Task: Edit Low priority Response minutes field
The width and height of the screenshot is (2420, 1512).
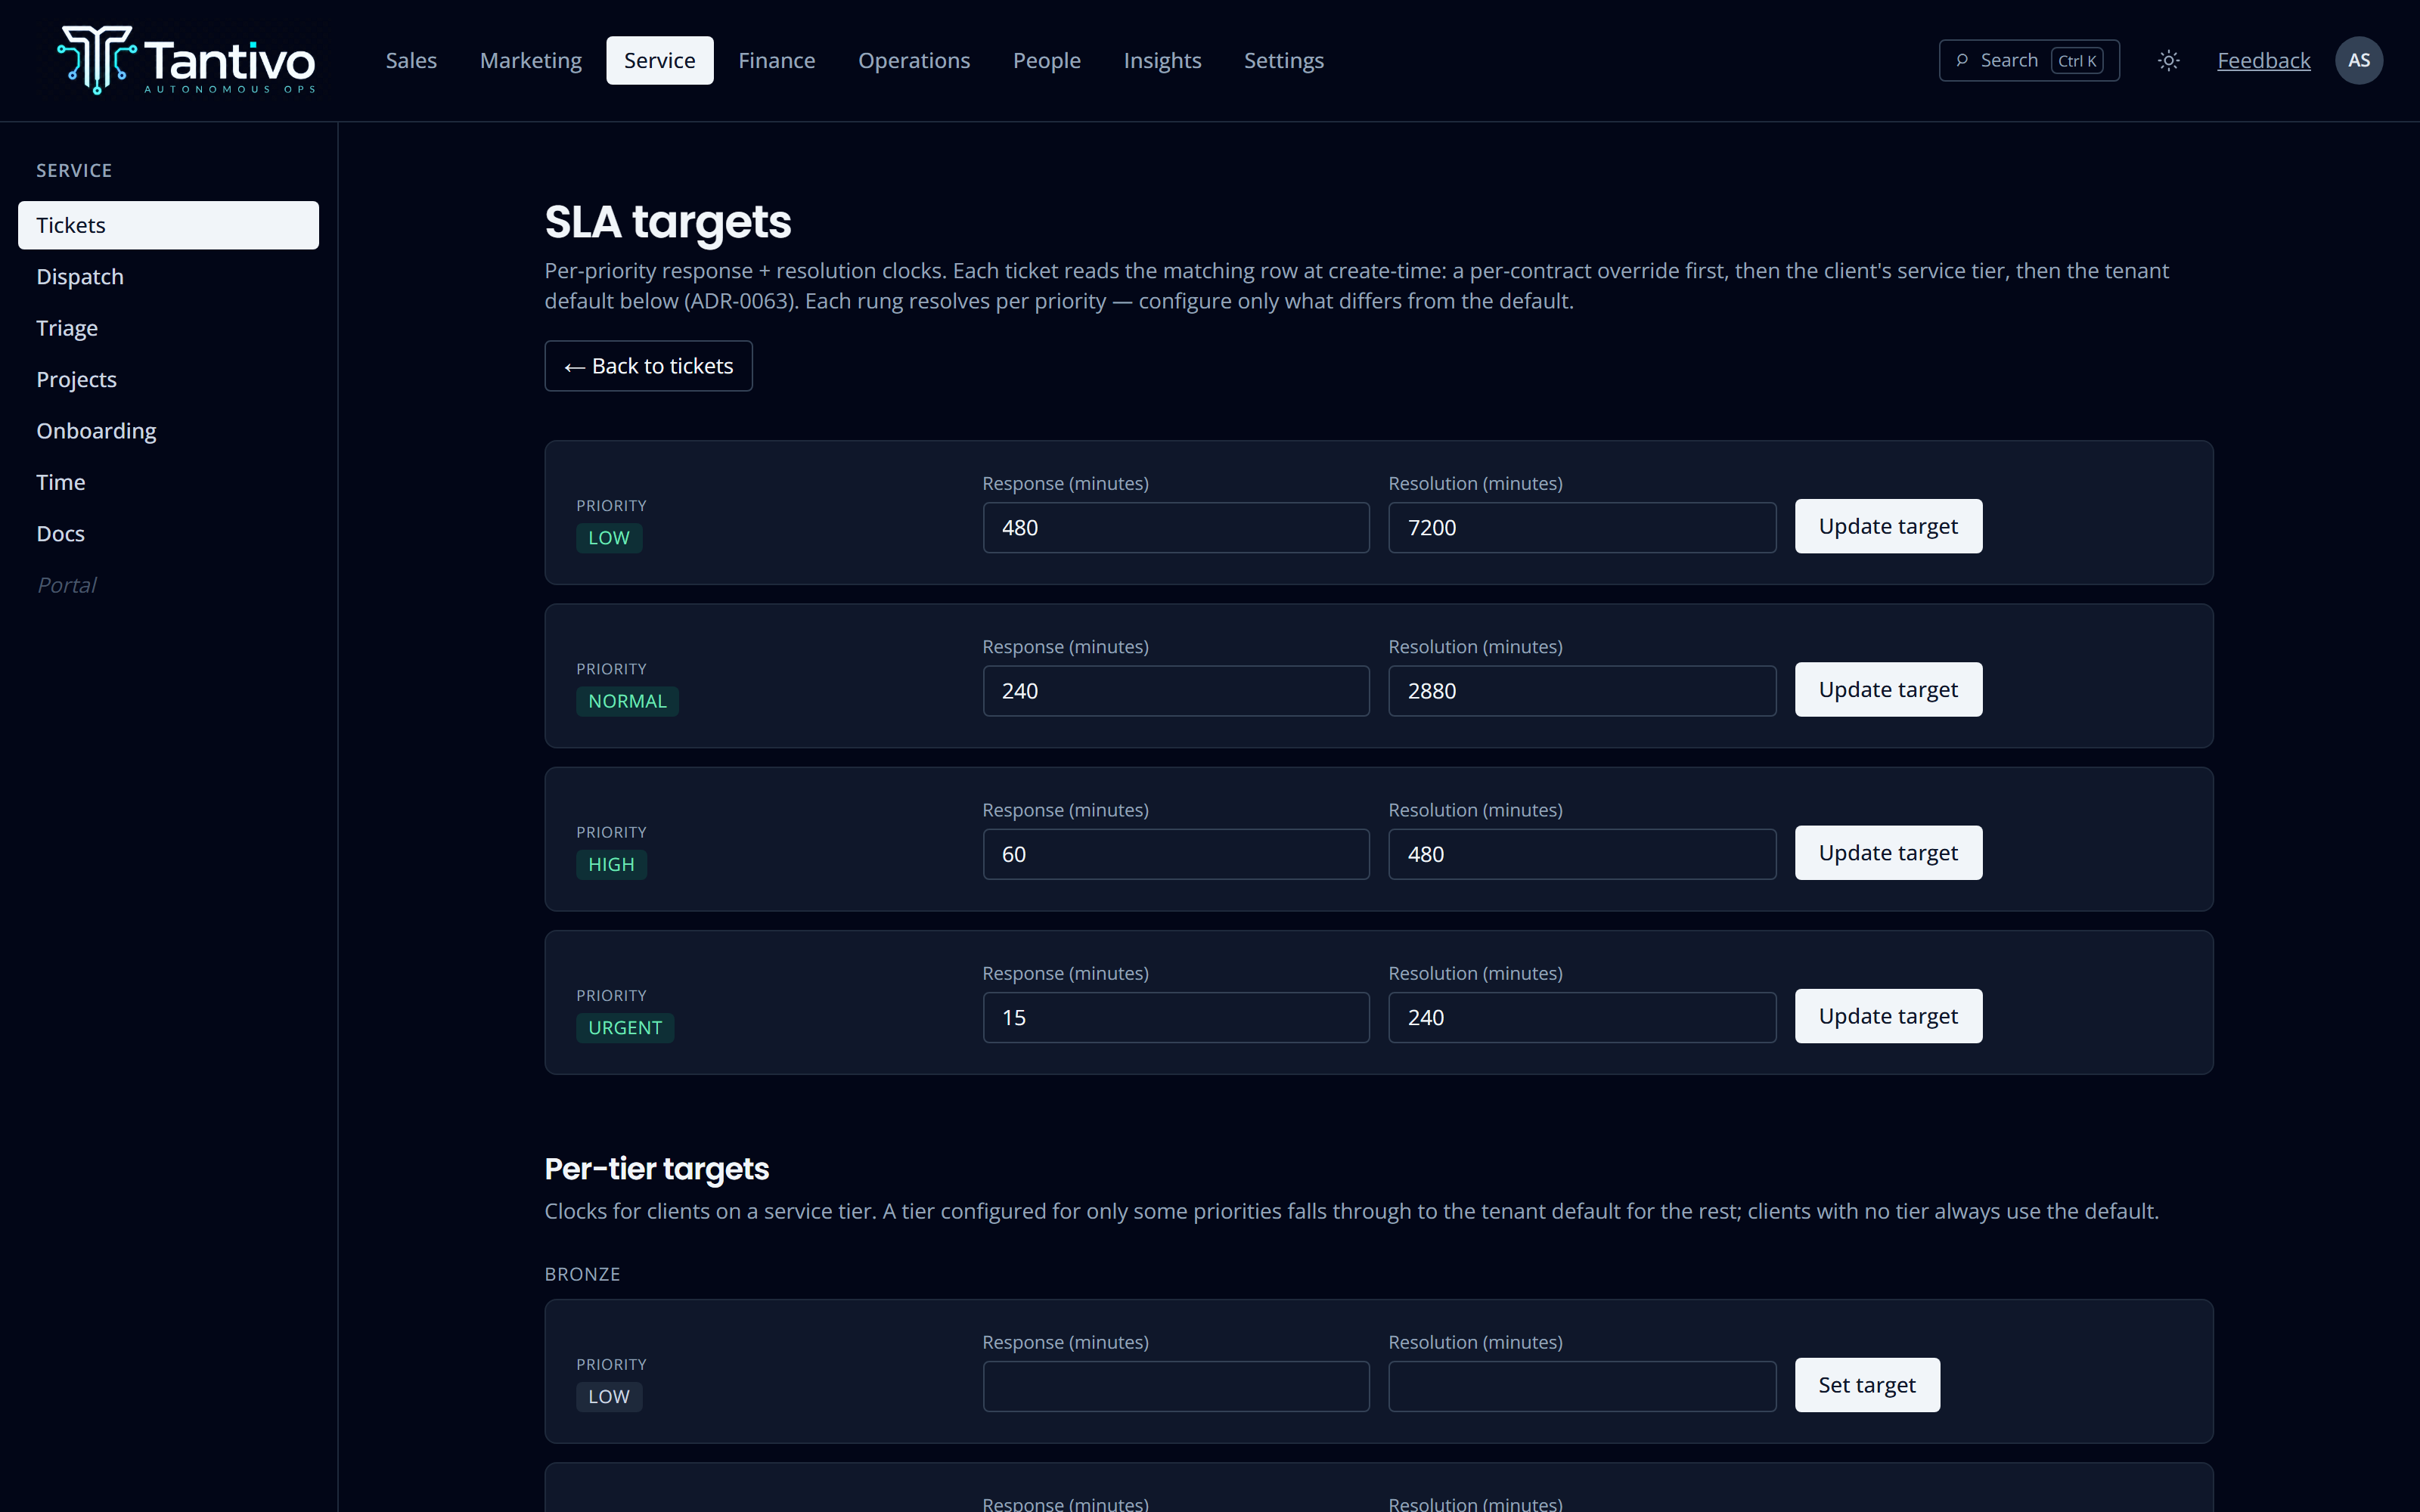Action: 1176,528
